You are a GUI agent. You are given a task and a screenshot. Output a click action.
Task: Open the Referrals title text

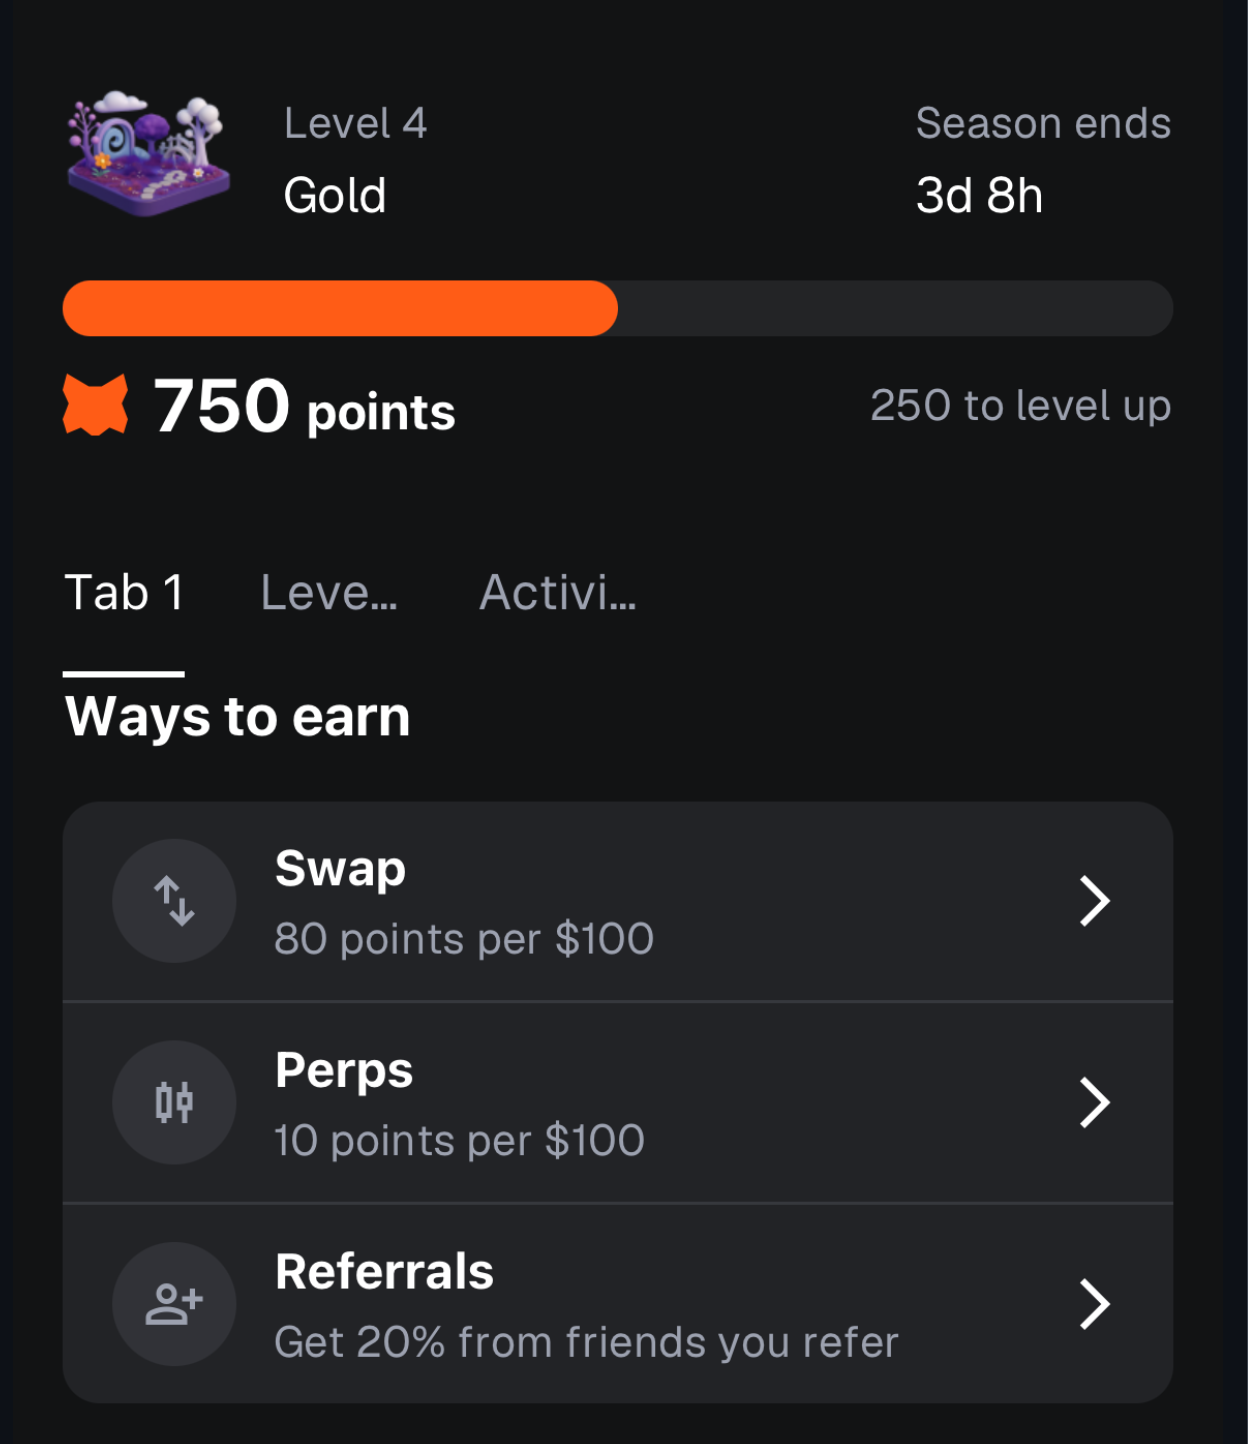pyautogui.click(x=384, y=1272)
